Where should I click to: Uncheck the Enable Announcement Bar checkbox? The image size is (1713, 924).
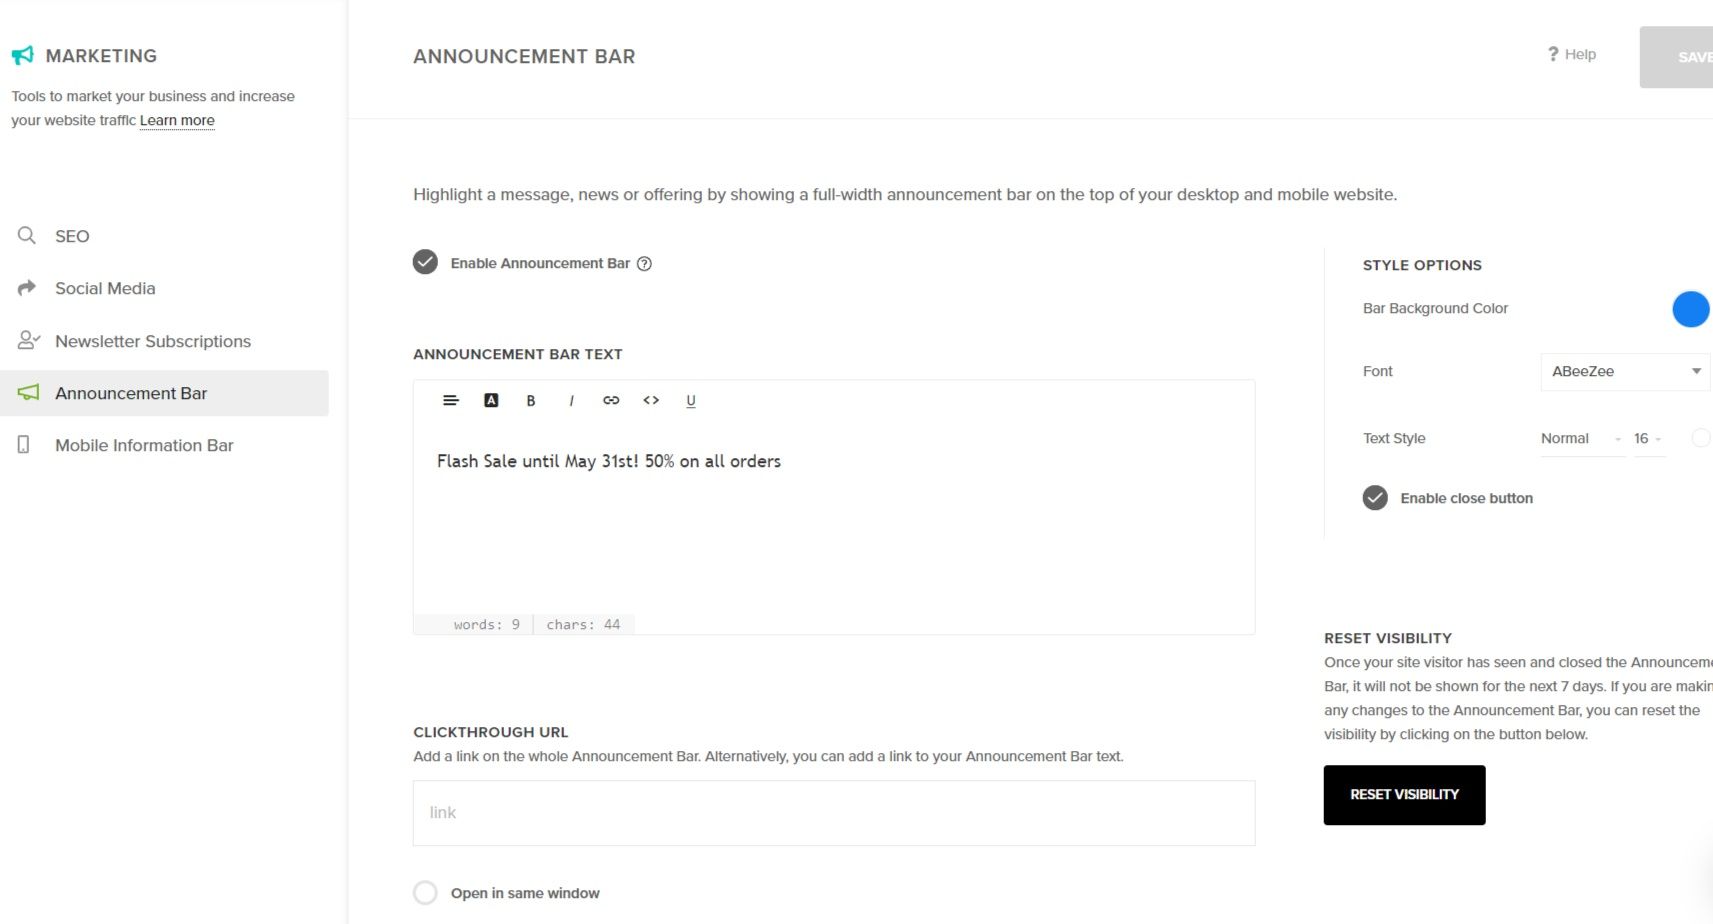pyautogui.click(x=425, y=262)
